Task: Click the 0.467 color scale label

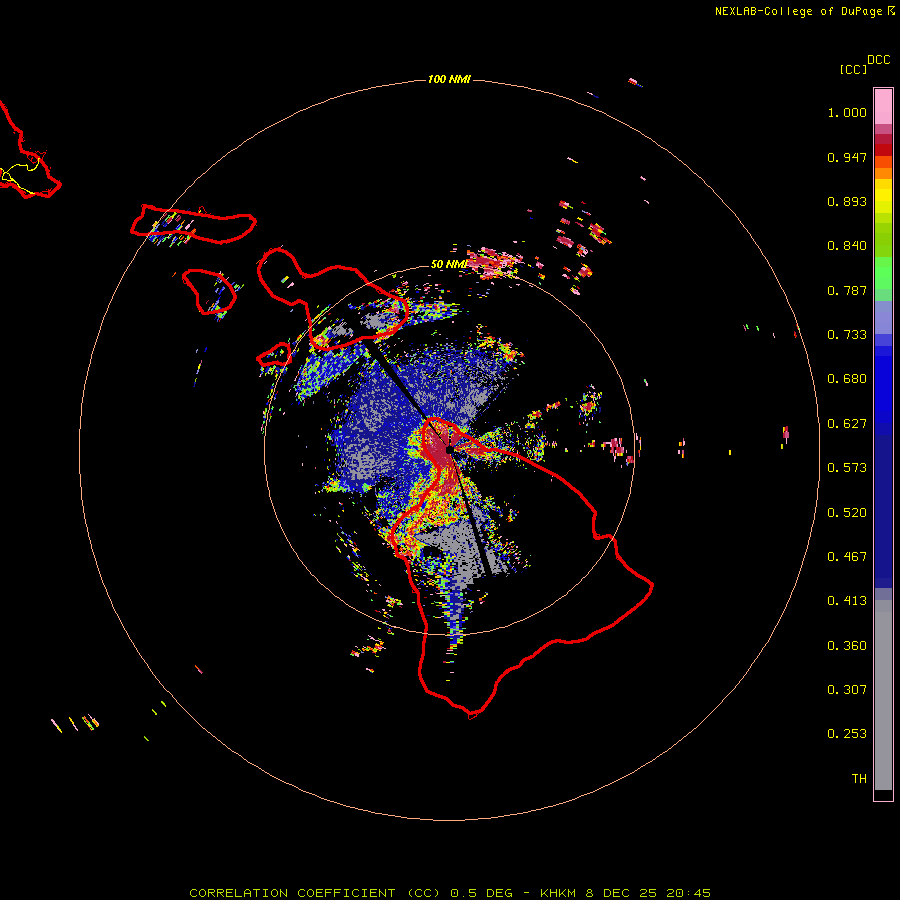Action: click(x=847, y=557)
